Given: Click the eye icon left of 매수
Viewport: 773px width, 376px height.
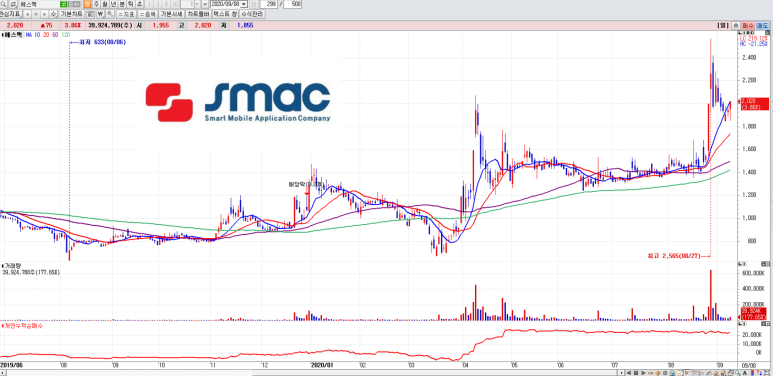Looking at the screenshot, I should pos(736,26).
